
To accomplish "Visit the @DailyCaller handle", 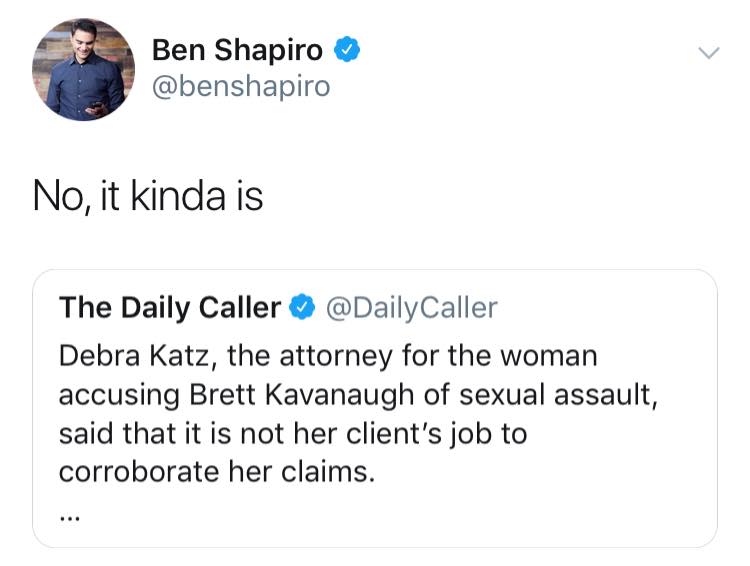I will 412,308.
